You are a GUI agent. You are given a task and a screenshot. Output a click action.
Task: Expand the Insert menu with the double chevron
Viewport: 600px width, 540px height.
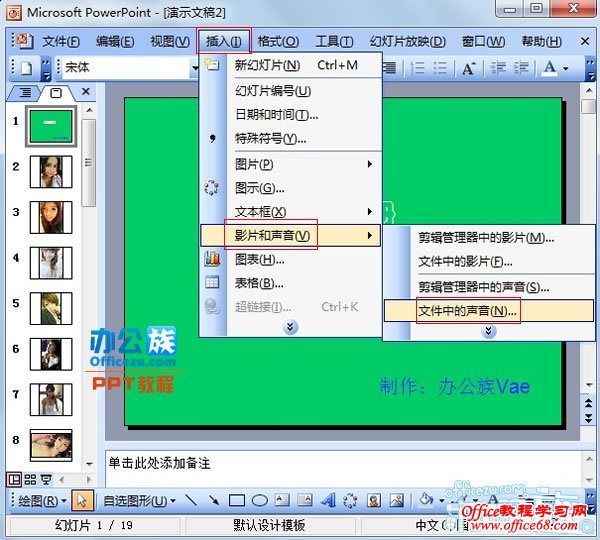[290, 326]
